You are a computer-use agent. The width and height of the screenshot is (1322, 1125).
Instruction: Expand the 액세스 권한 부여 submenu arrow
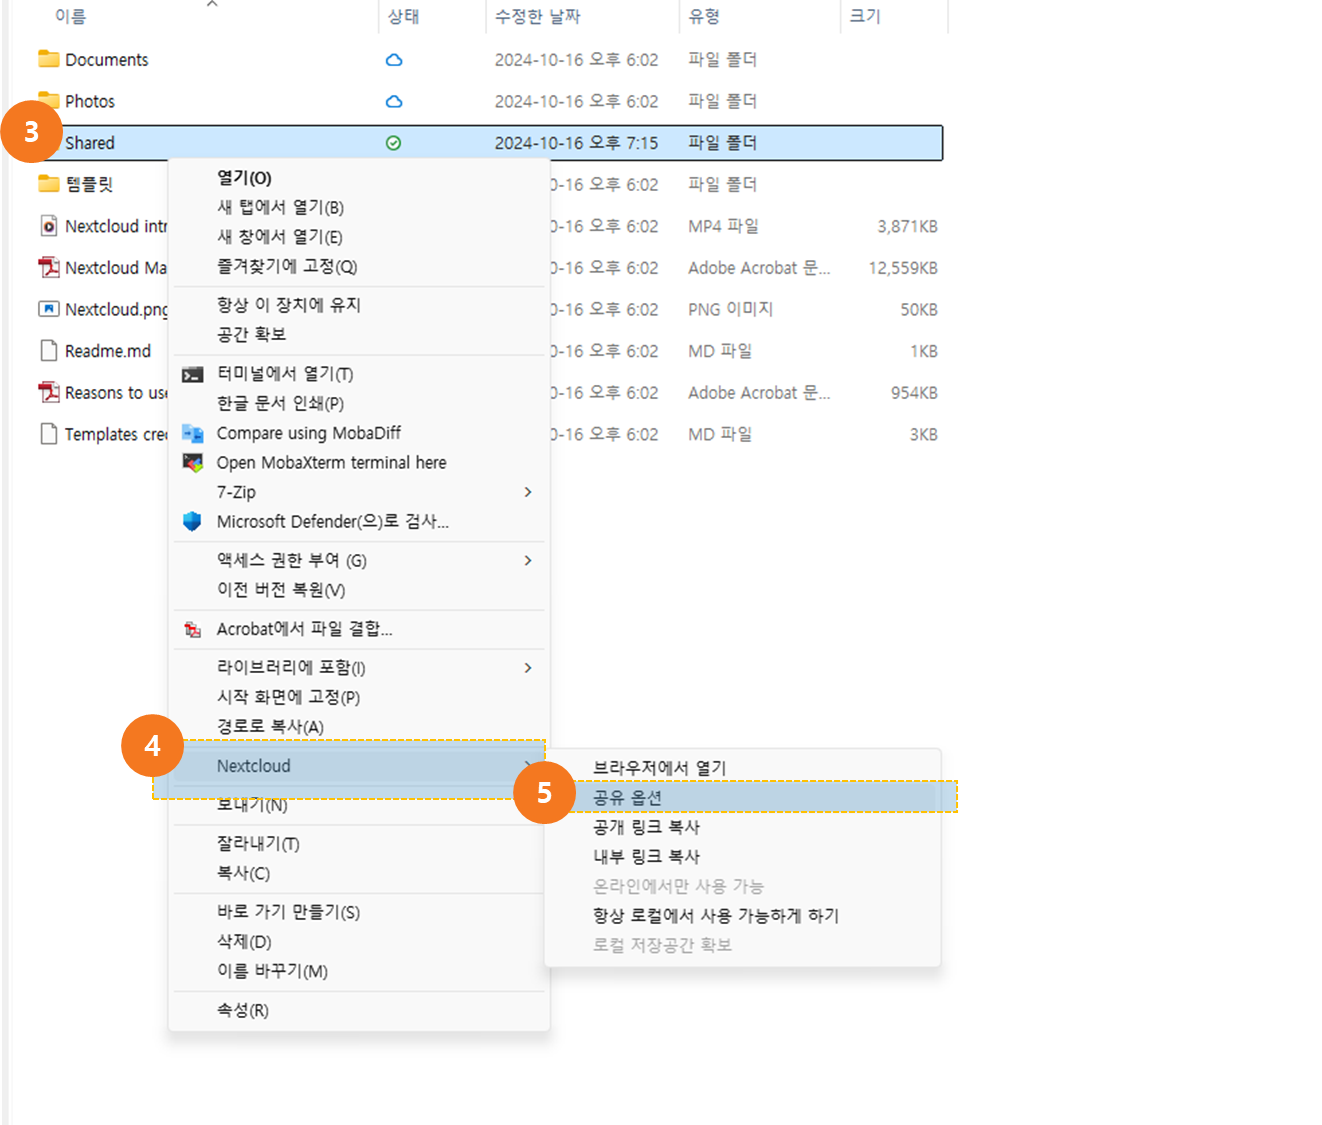tap(528, 561)
